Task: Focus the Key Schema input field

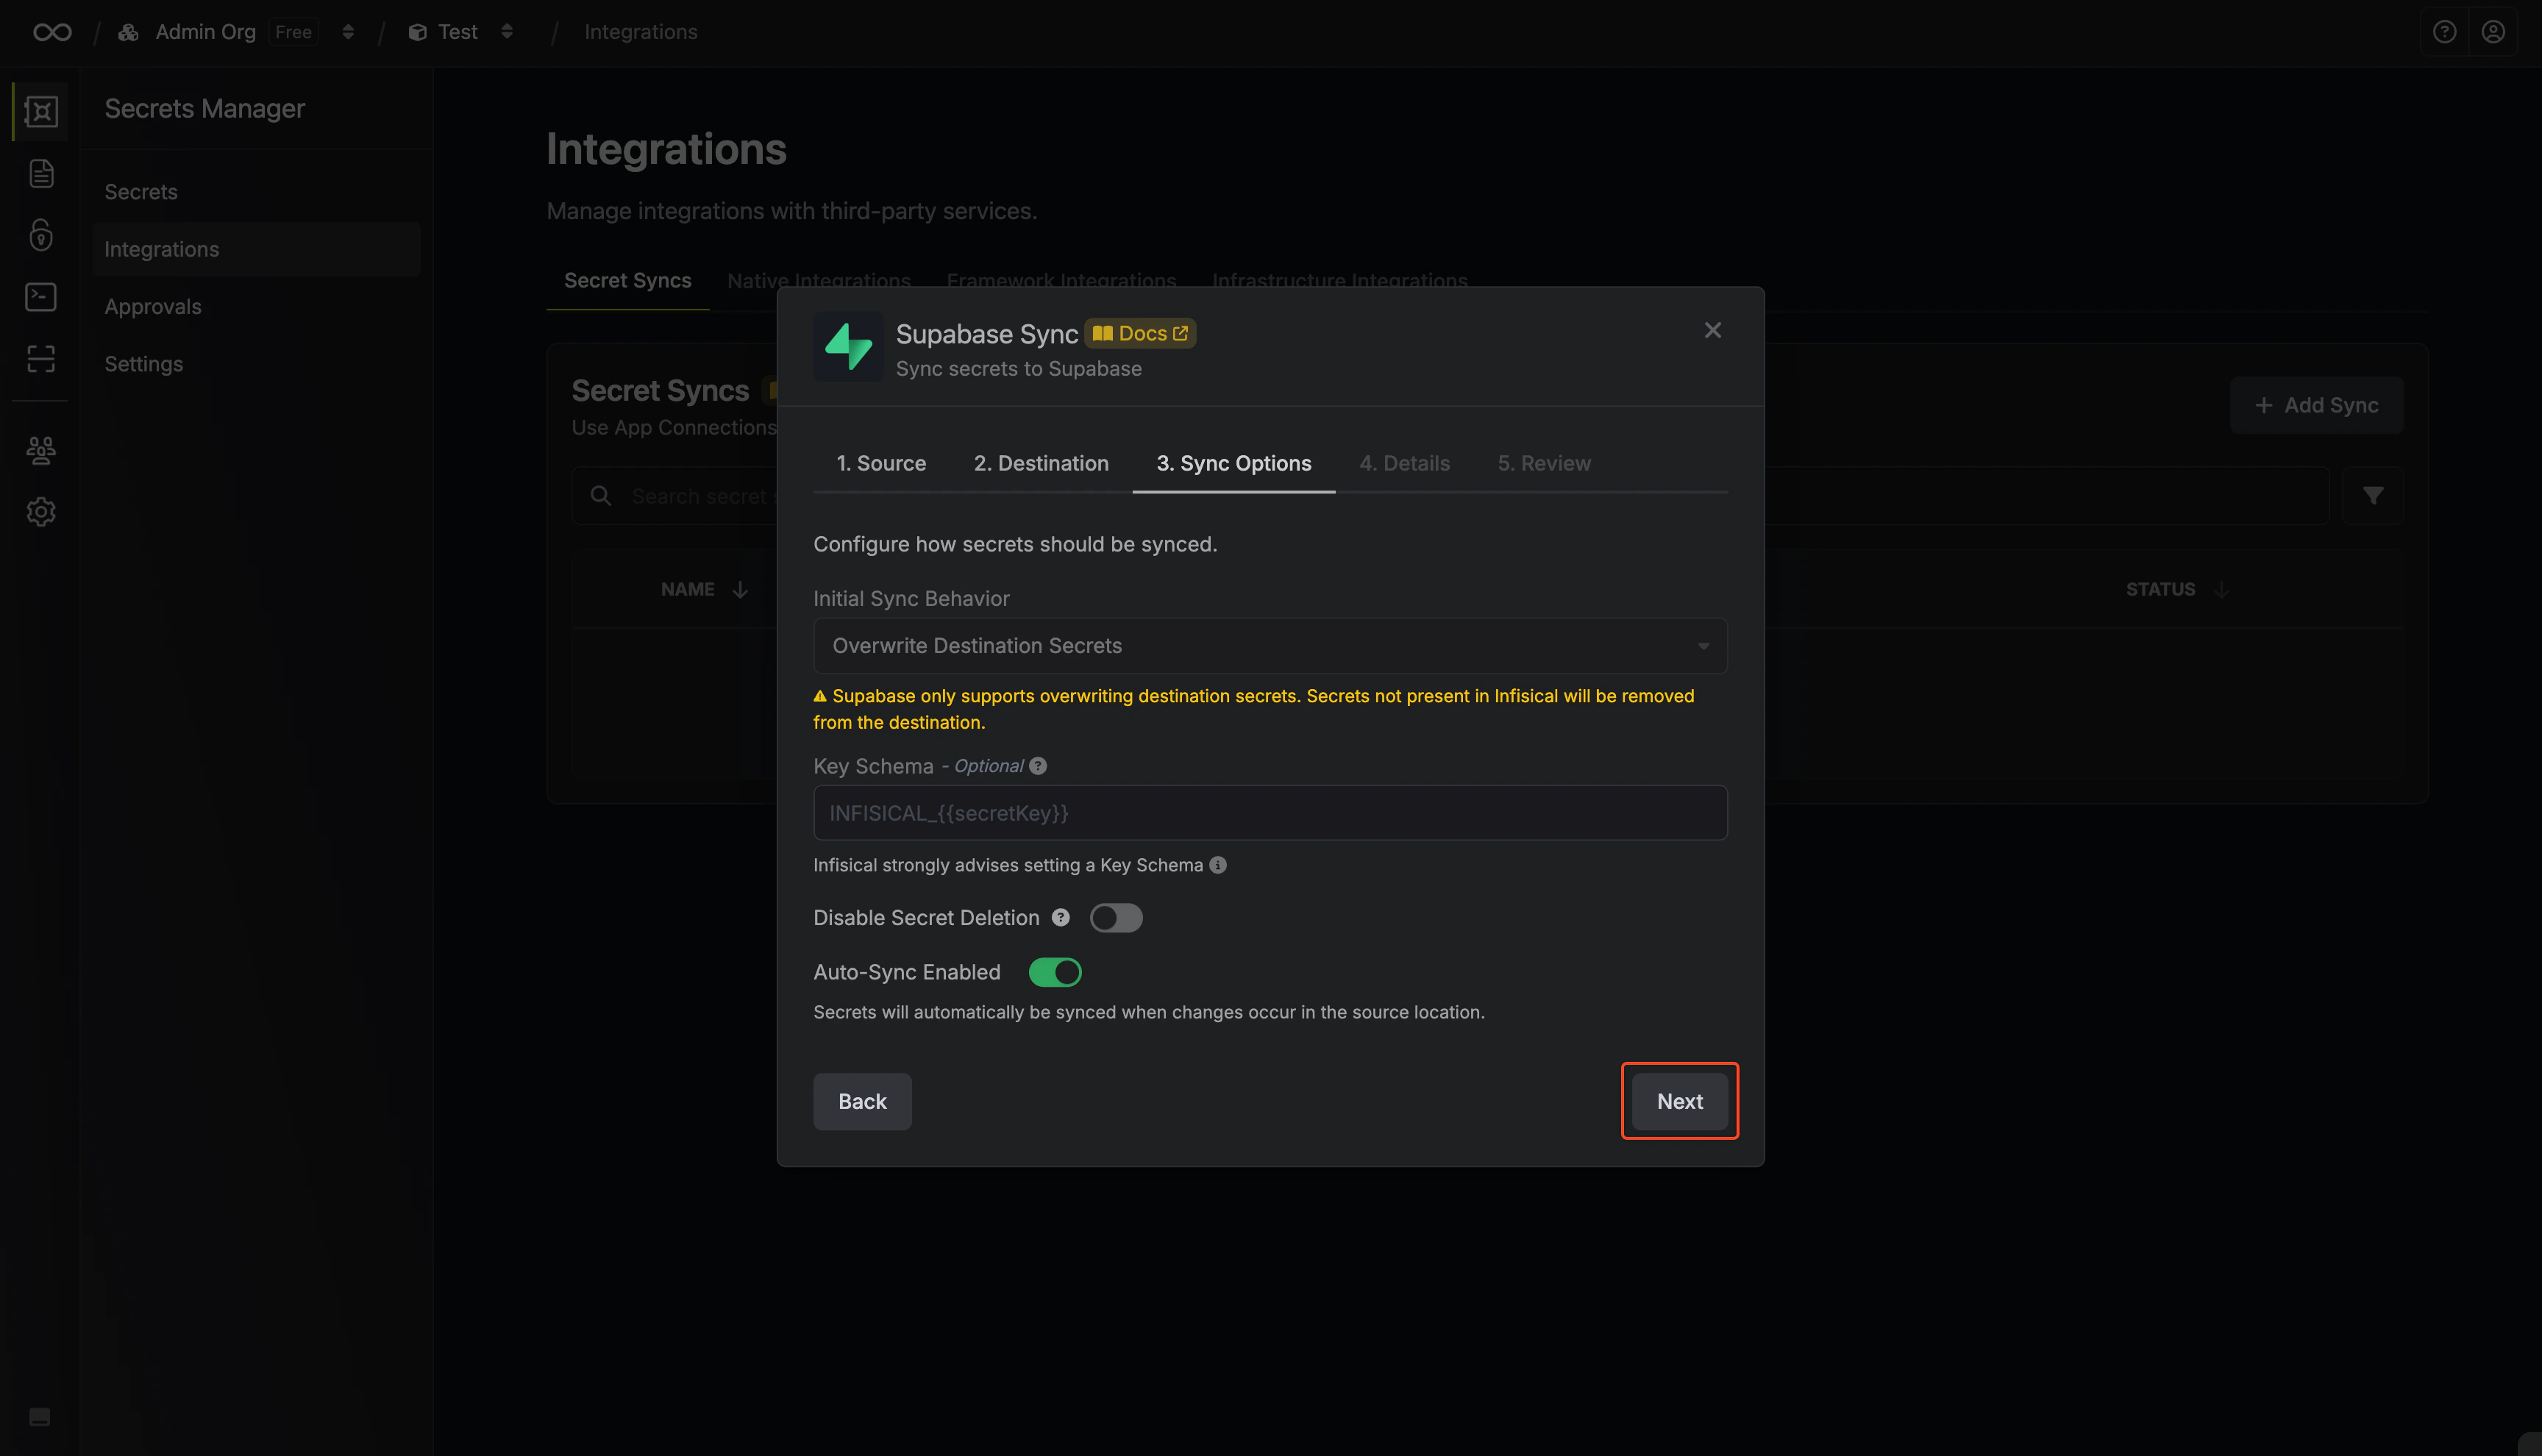Action: pyautogui.click(x=1270, y=813)
